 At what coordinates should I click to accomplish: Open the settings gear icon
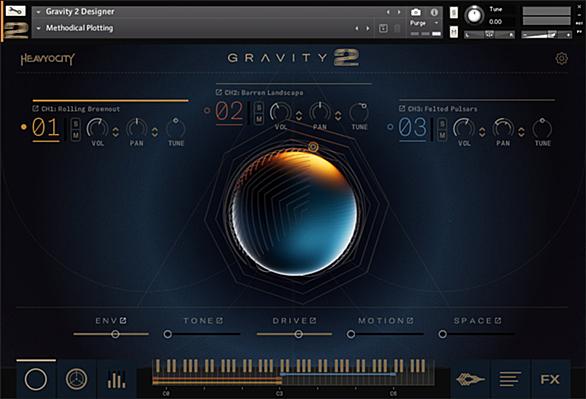(561, 58)
